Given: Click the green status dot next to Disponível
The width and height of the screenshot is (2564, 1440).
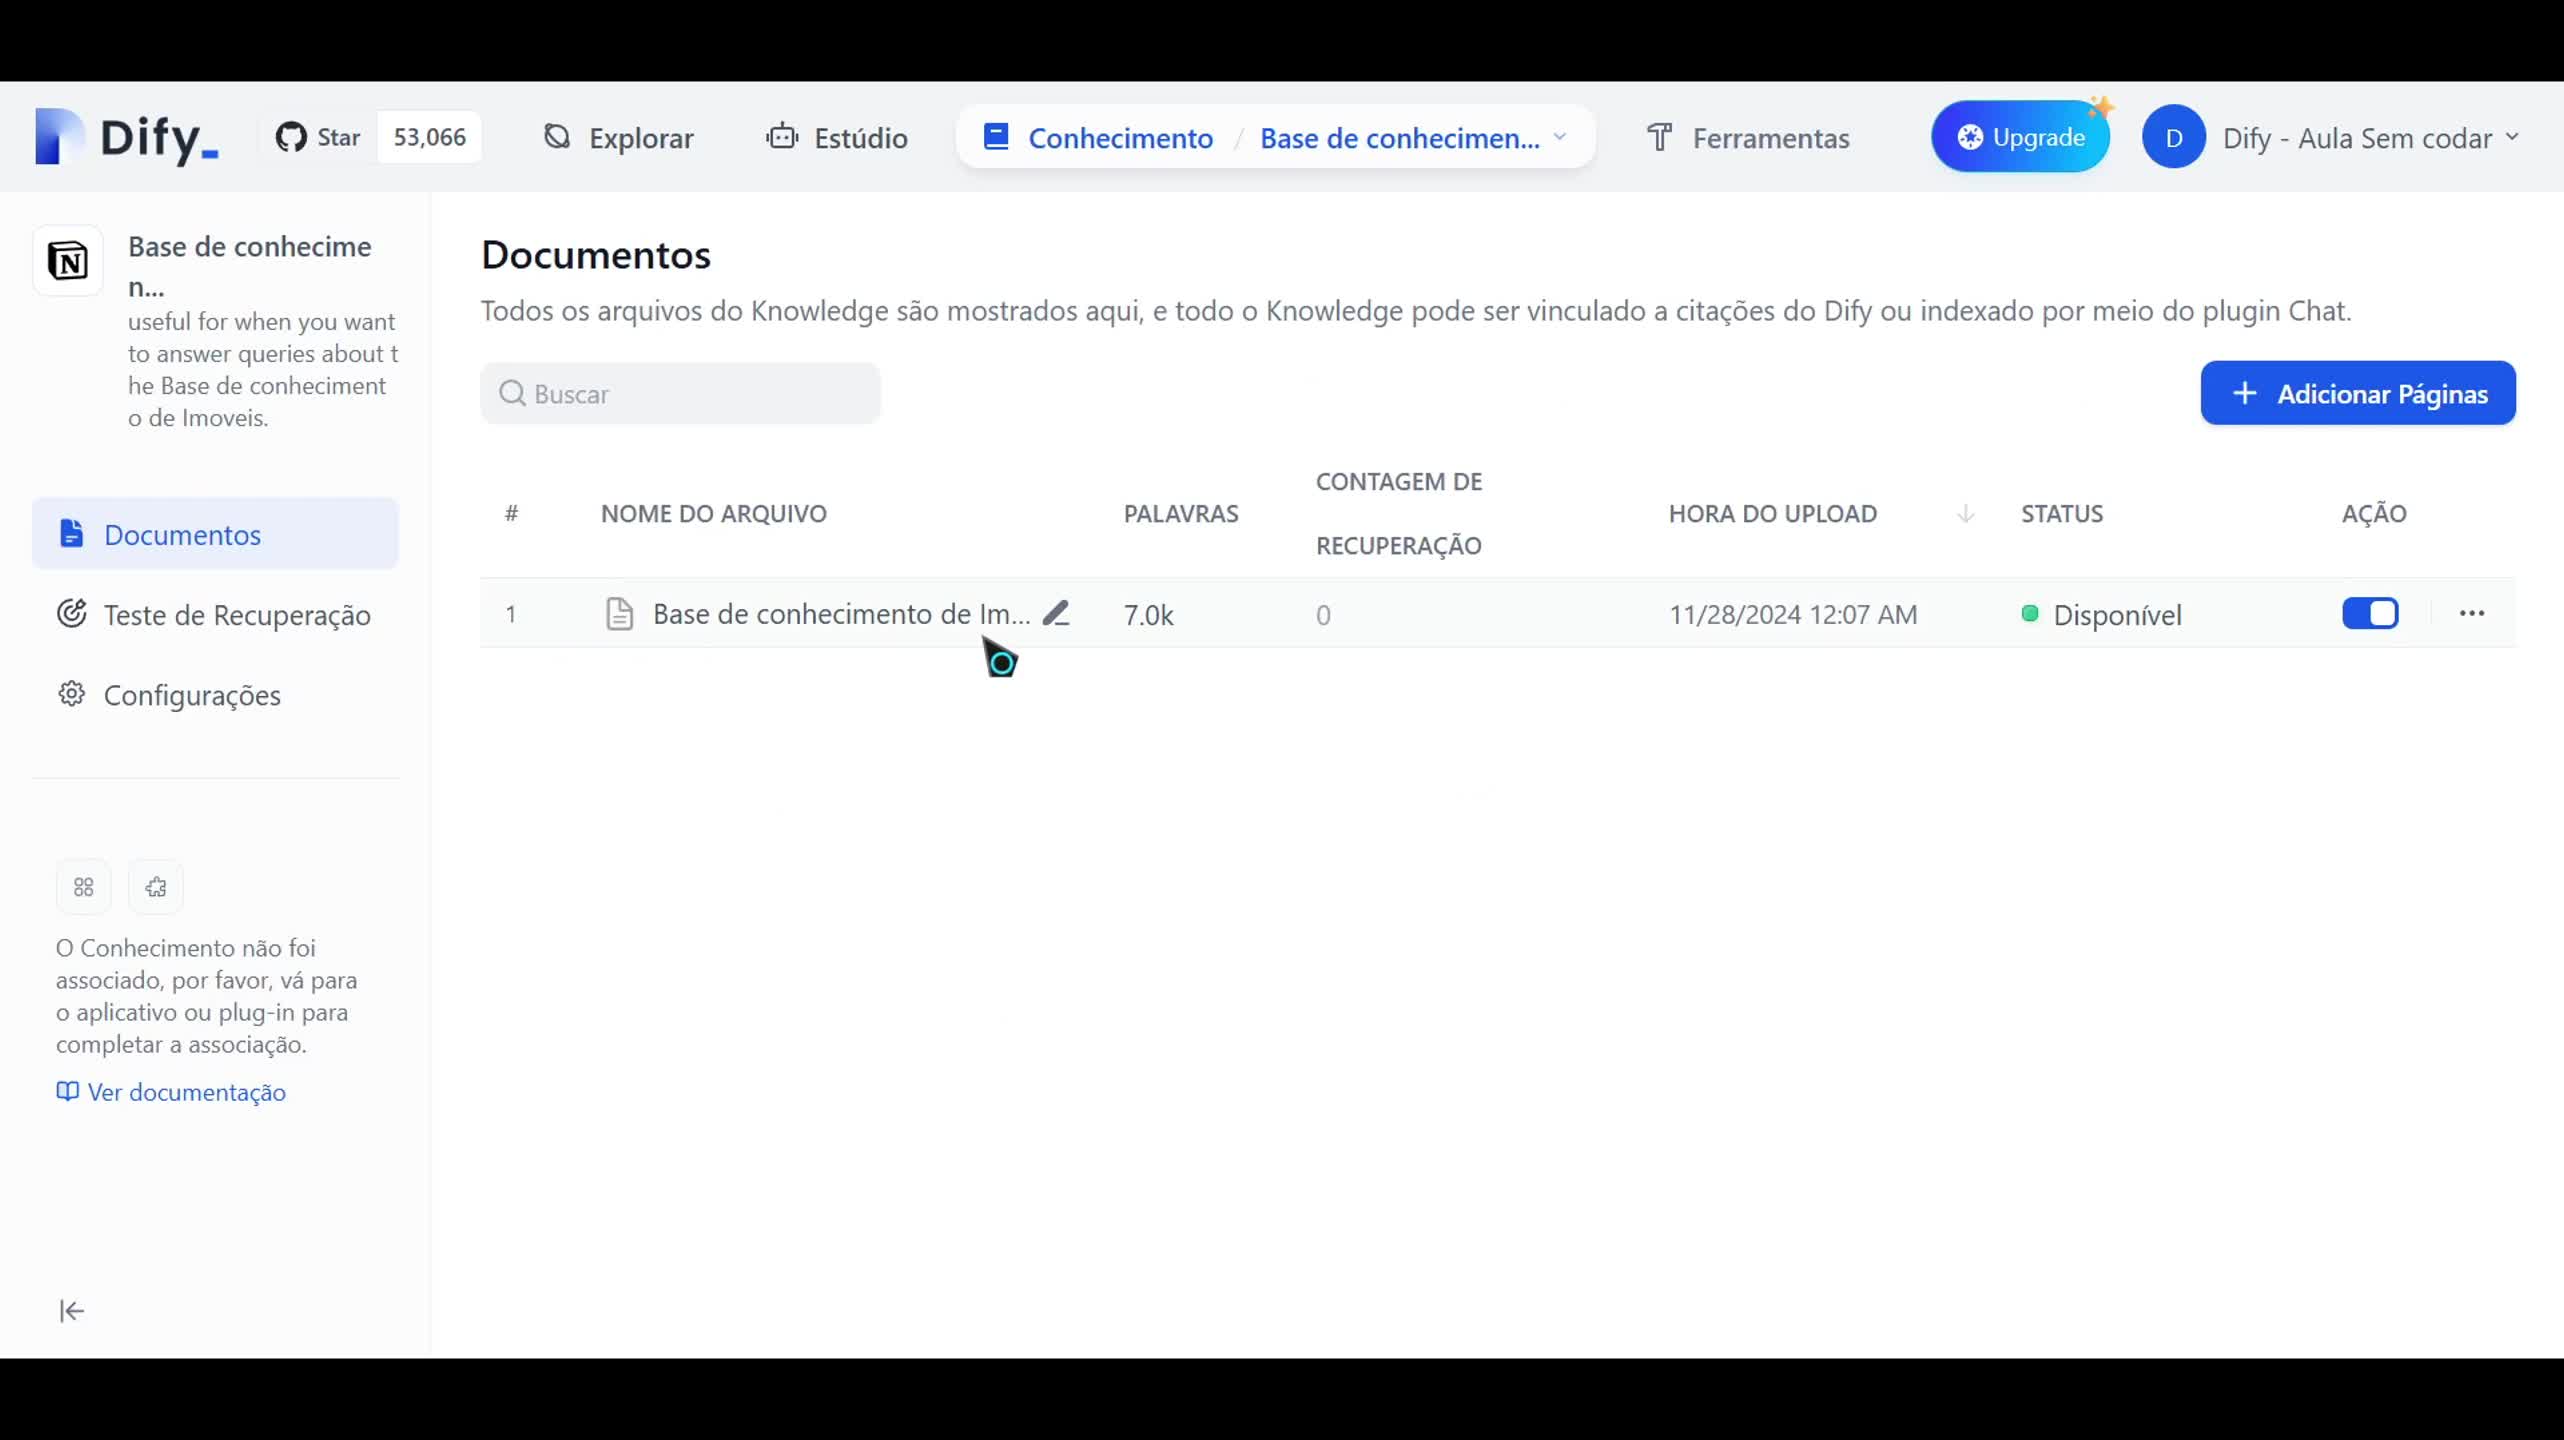Looking at the screenshot, I should 2030,614.
